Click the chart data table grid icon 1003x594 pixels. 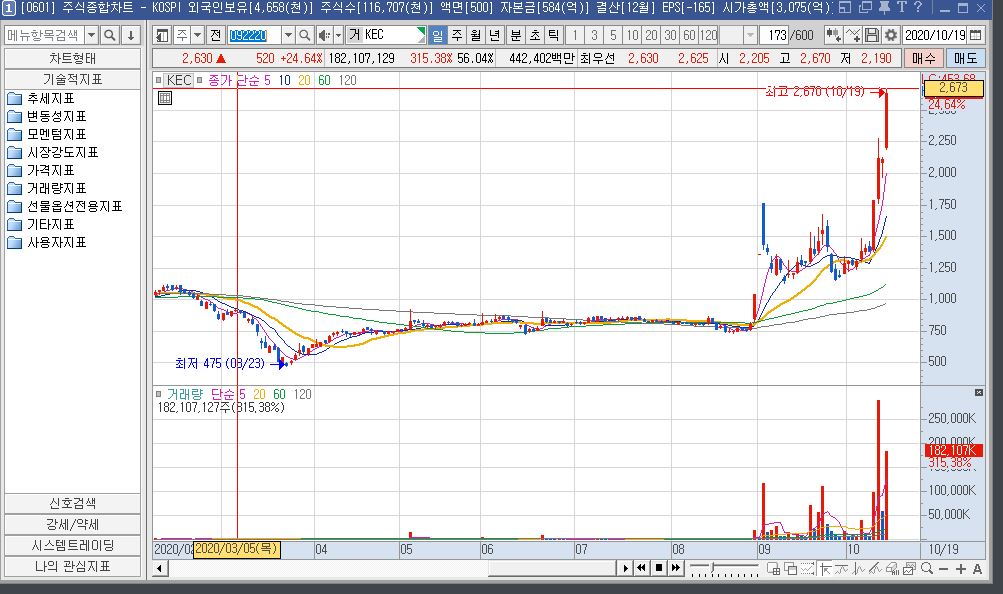point(165,98)
